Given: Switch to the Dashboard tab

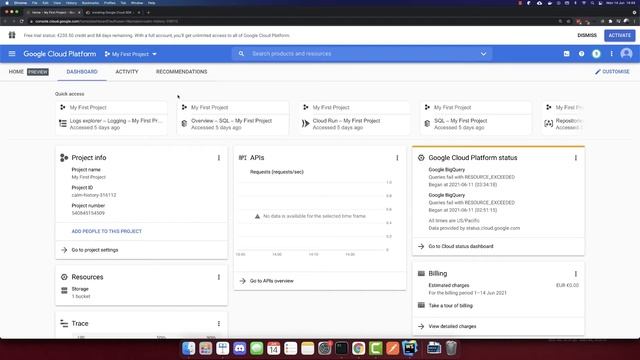Looking at the screenshot, I should point(82,72).
